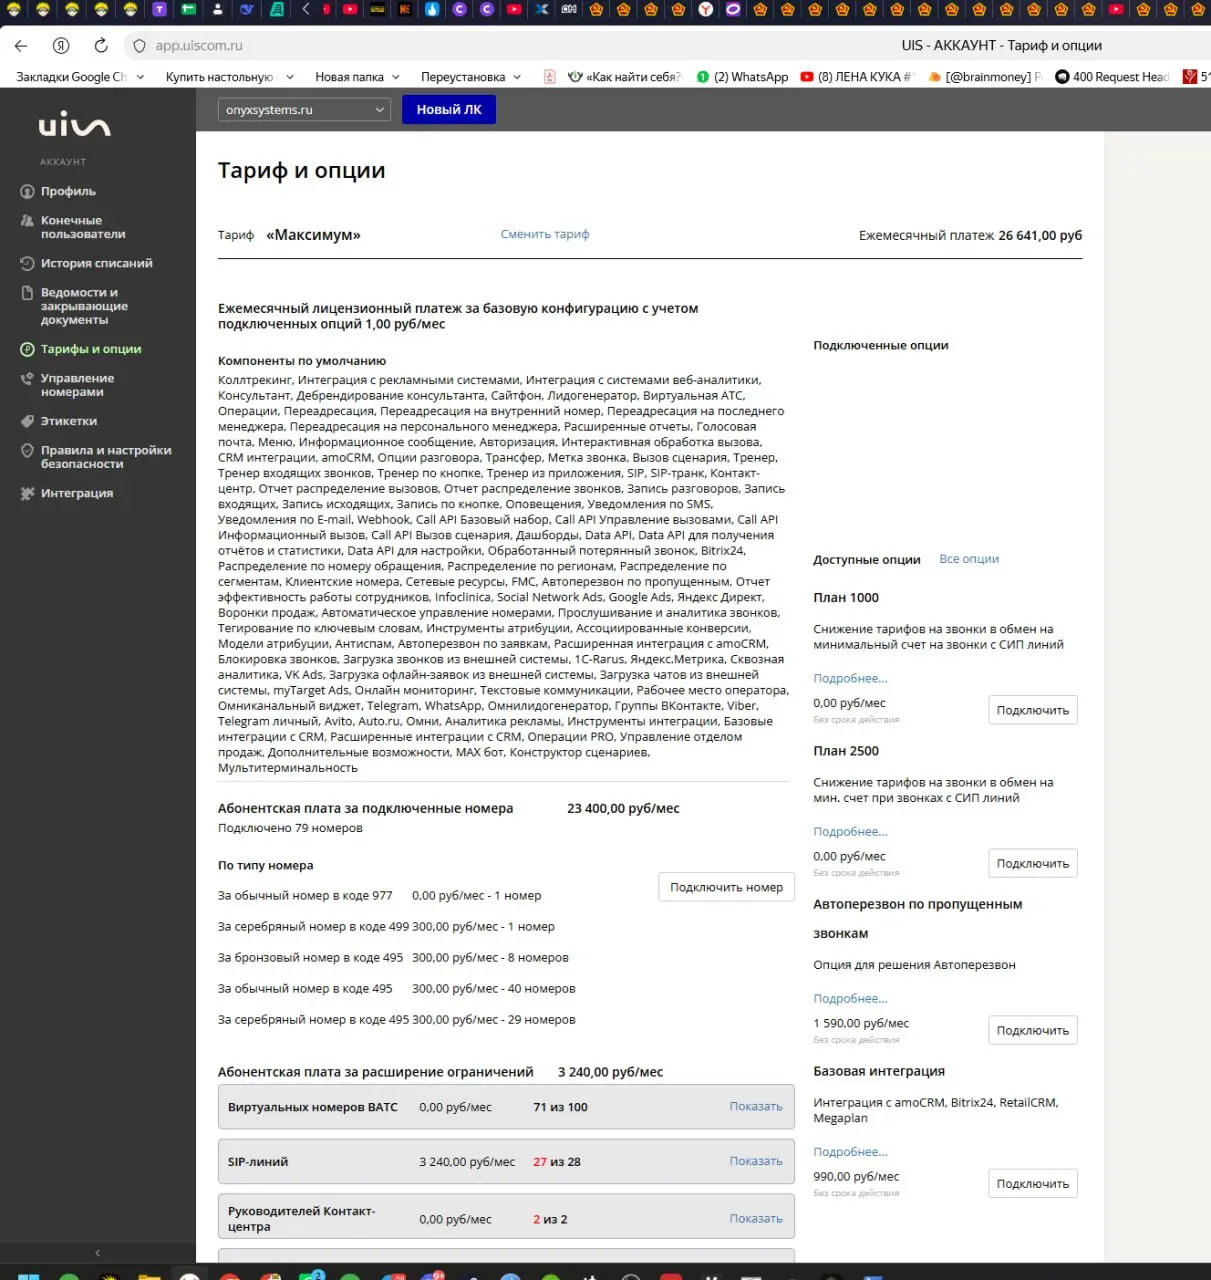Open Правила и настройки безопасности shield icon
1211x1280 pixels.
[x=27, y=451]
